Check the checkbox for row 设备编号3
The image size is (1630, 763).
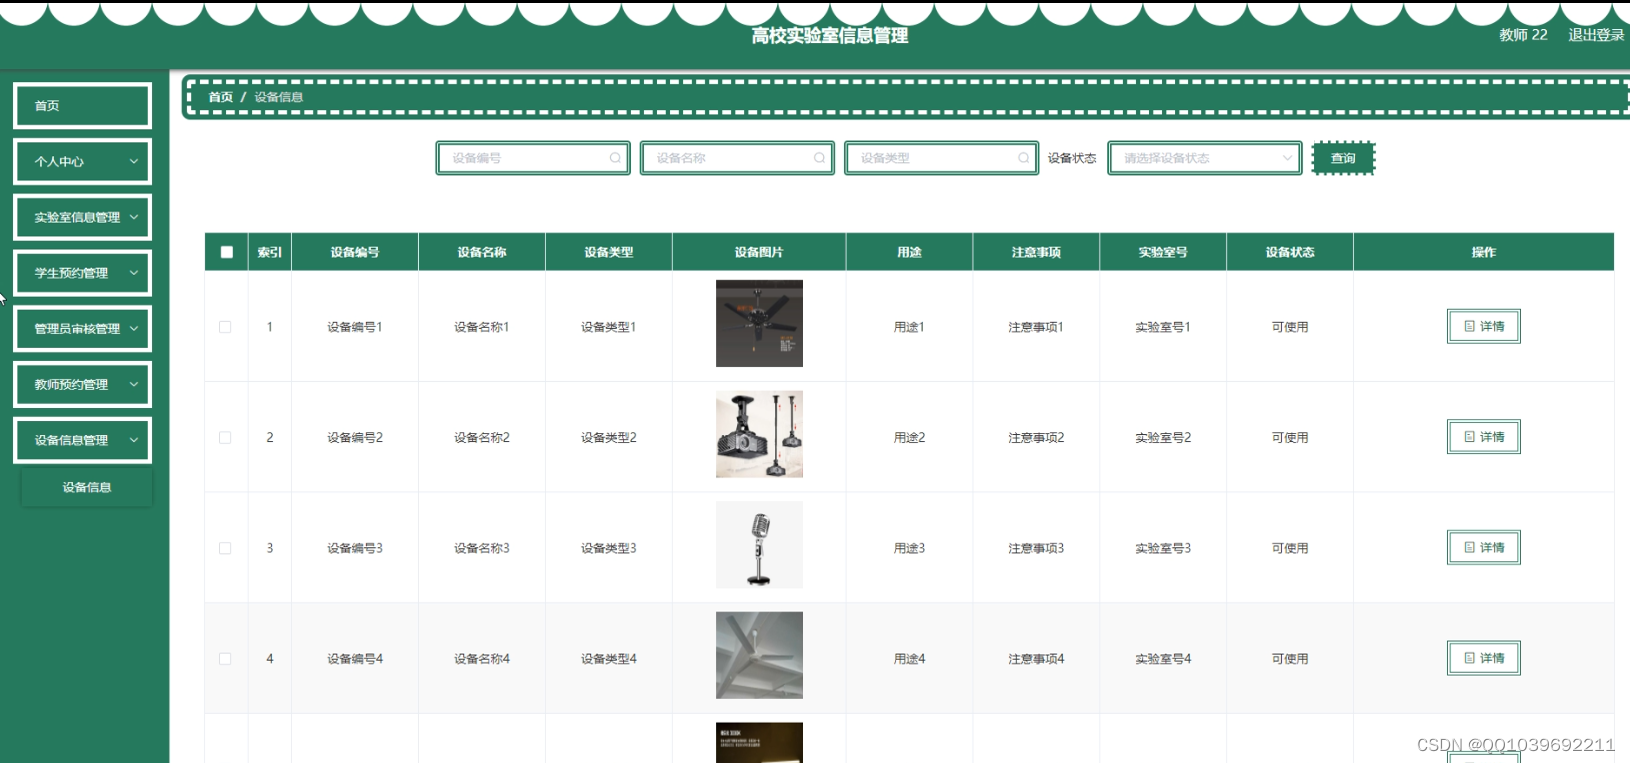click(225, 548)
